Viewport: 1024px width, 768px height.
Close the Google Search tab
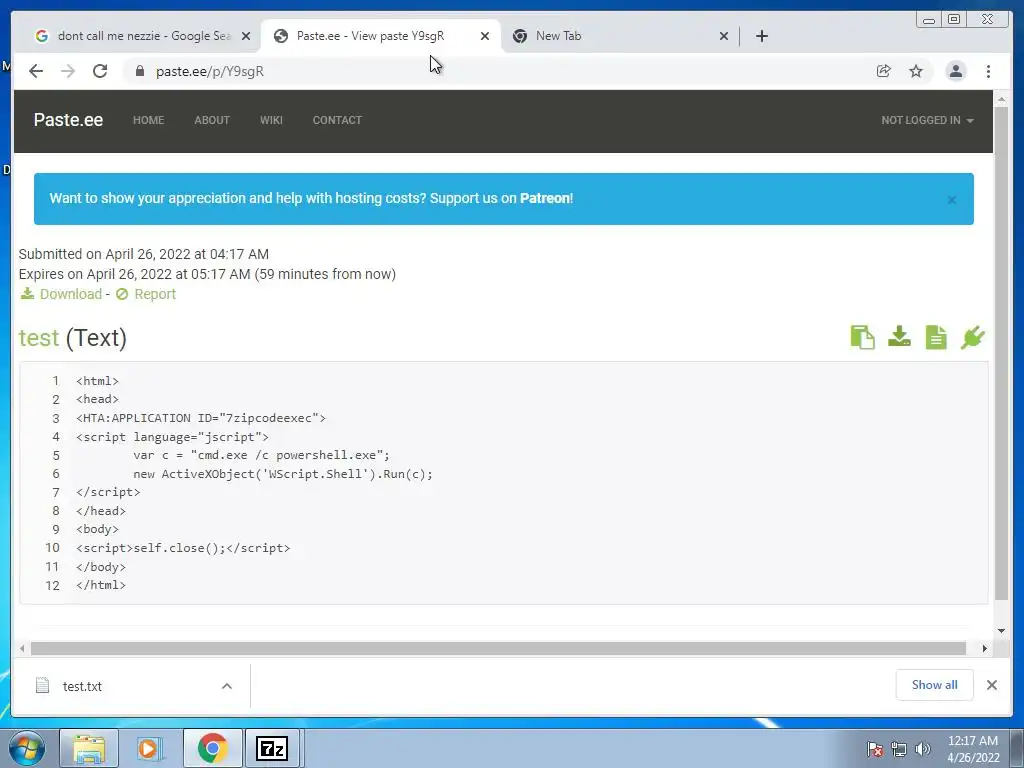click(x=246, y=36)
